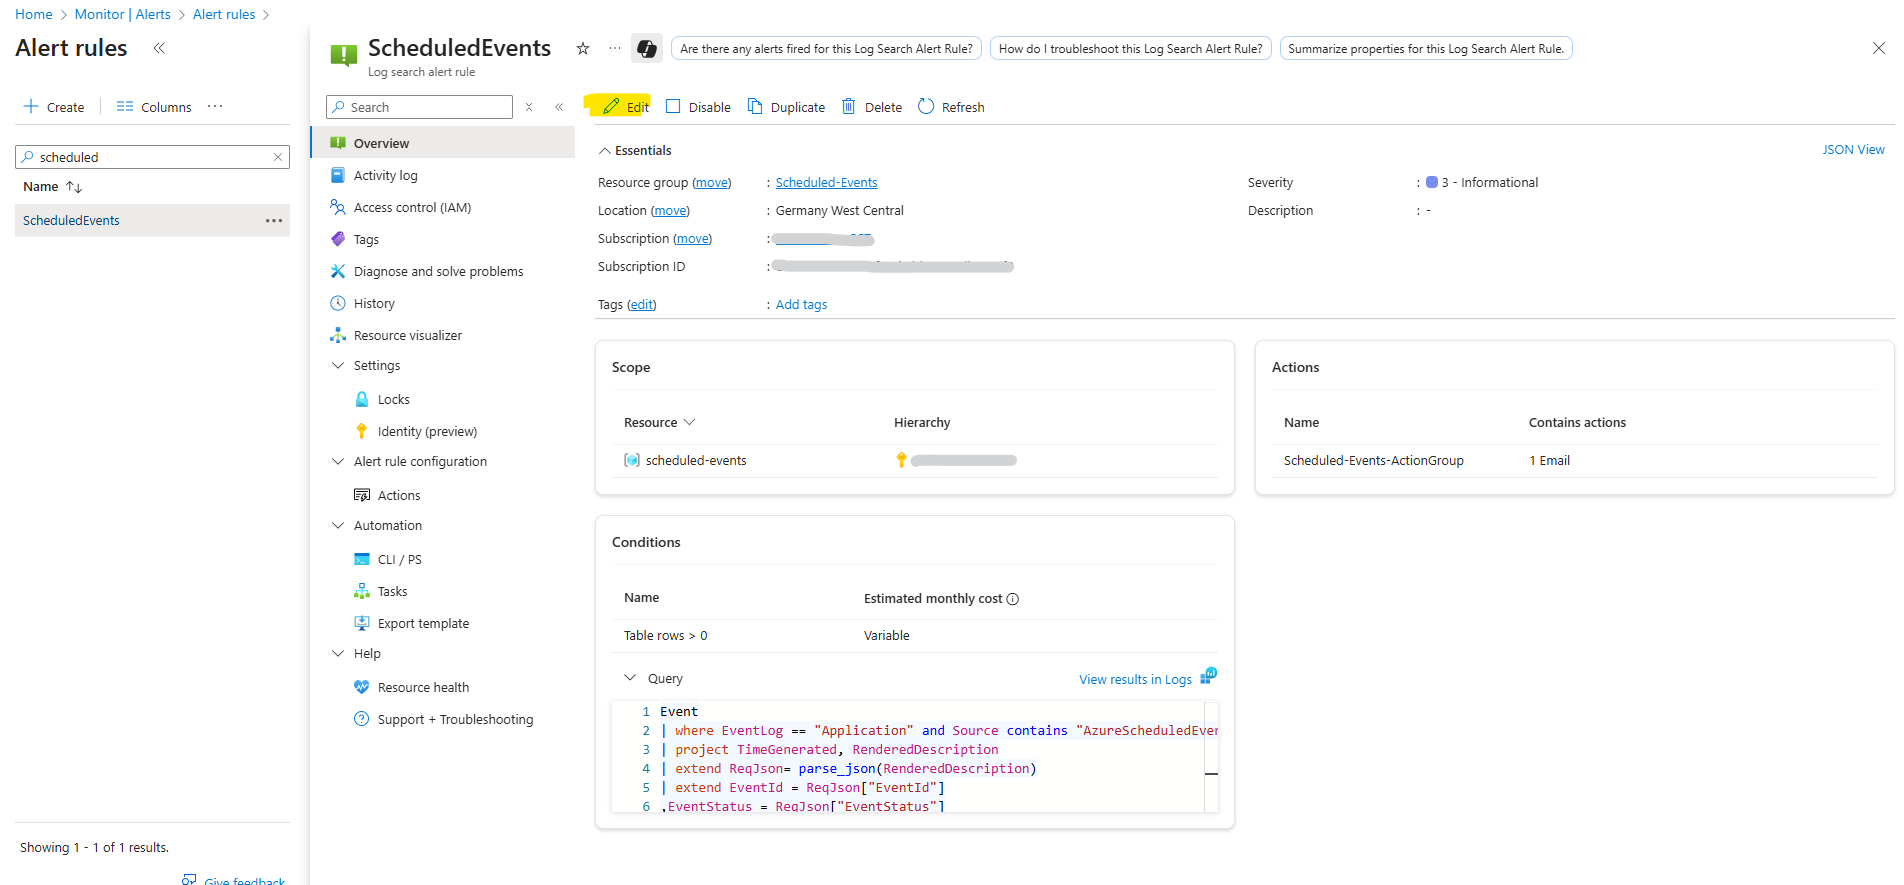Sort alert rules by Name column
1904x885 pixels.
pyautogui.click(x=52, y=187)
